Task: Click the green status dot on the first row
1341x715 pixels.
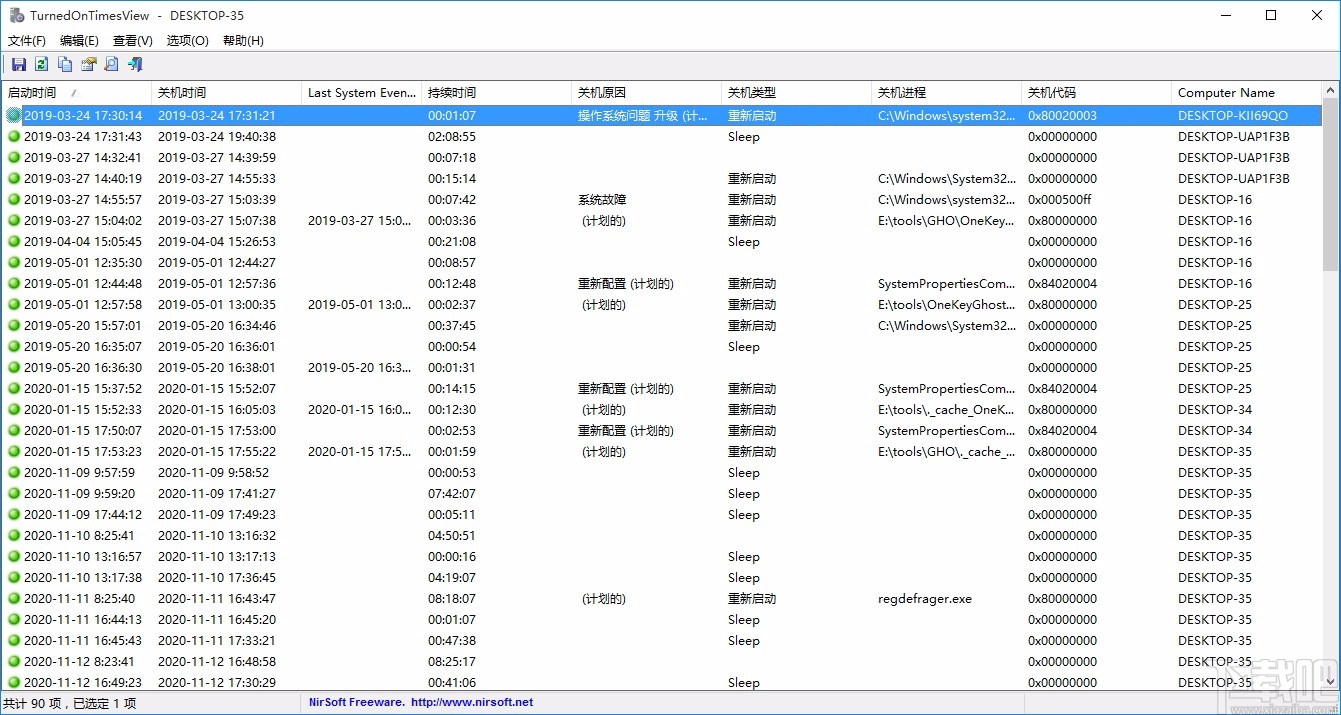Action: click(x=12, y=115)
